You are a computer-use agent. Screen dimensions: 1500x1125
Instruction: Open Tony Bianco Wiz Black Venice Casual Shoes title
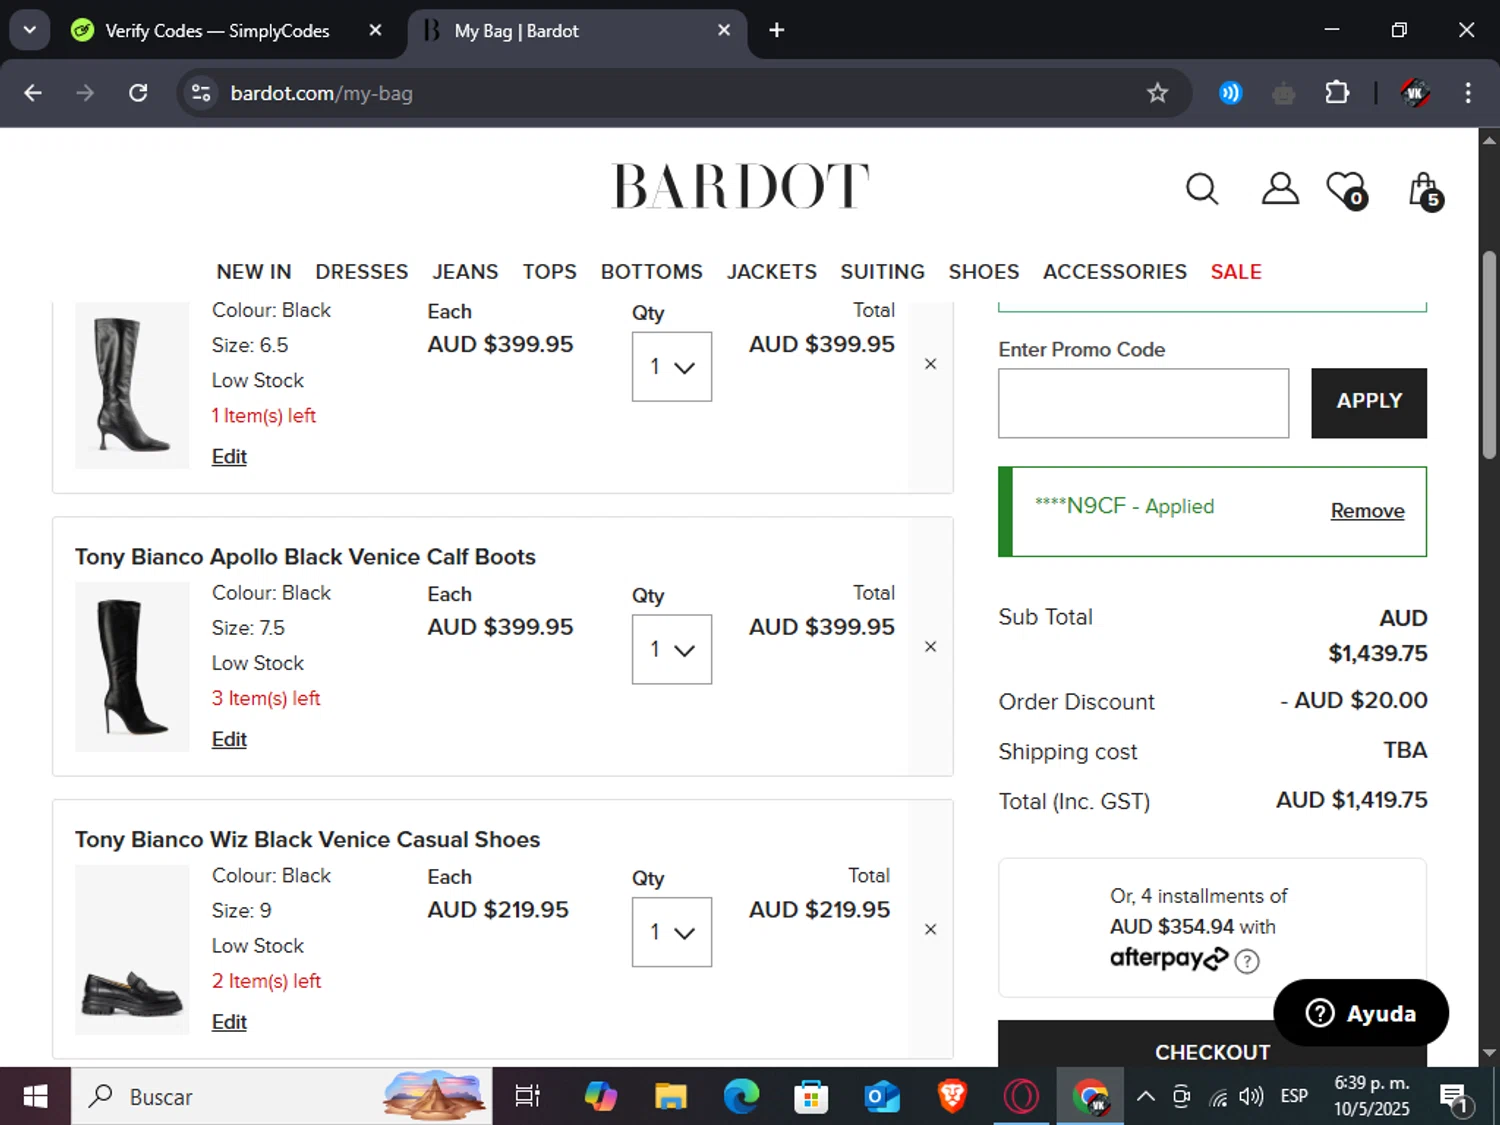(307, 840)
